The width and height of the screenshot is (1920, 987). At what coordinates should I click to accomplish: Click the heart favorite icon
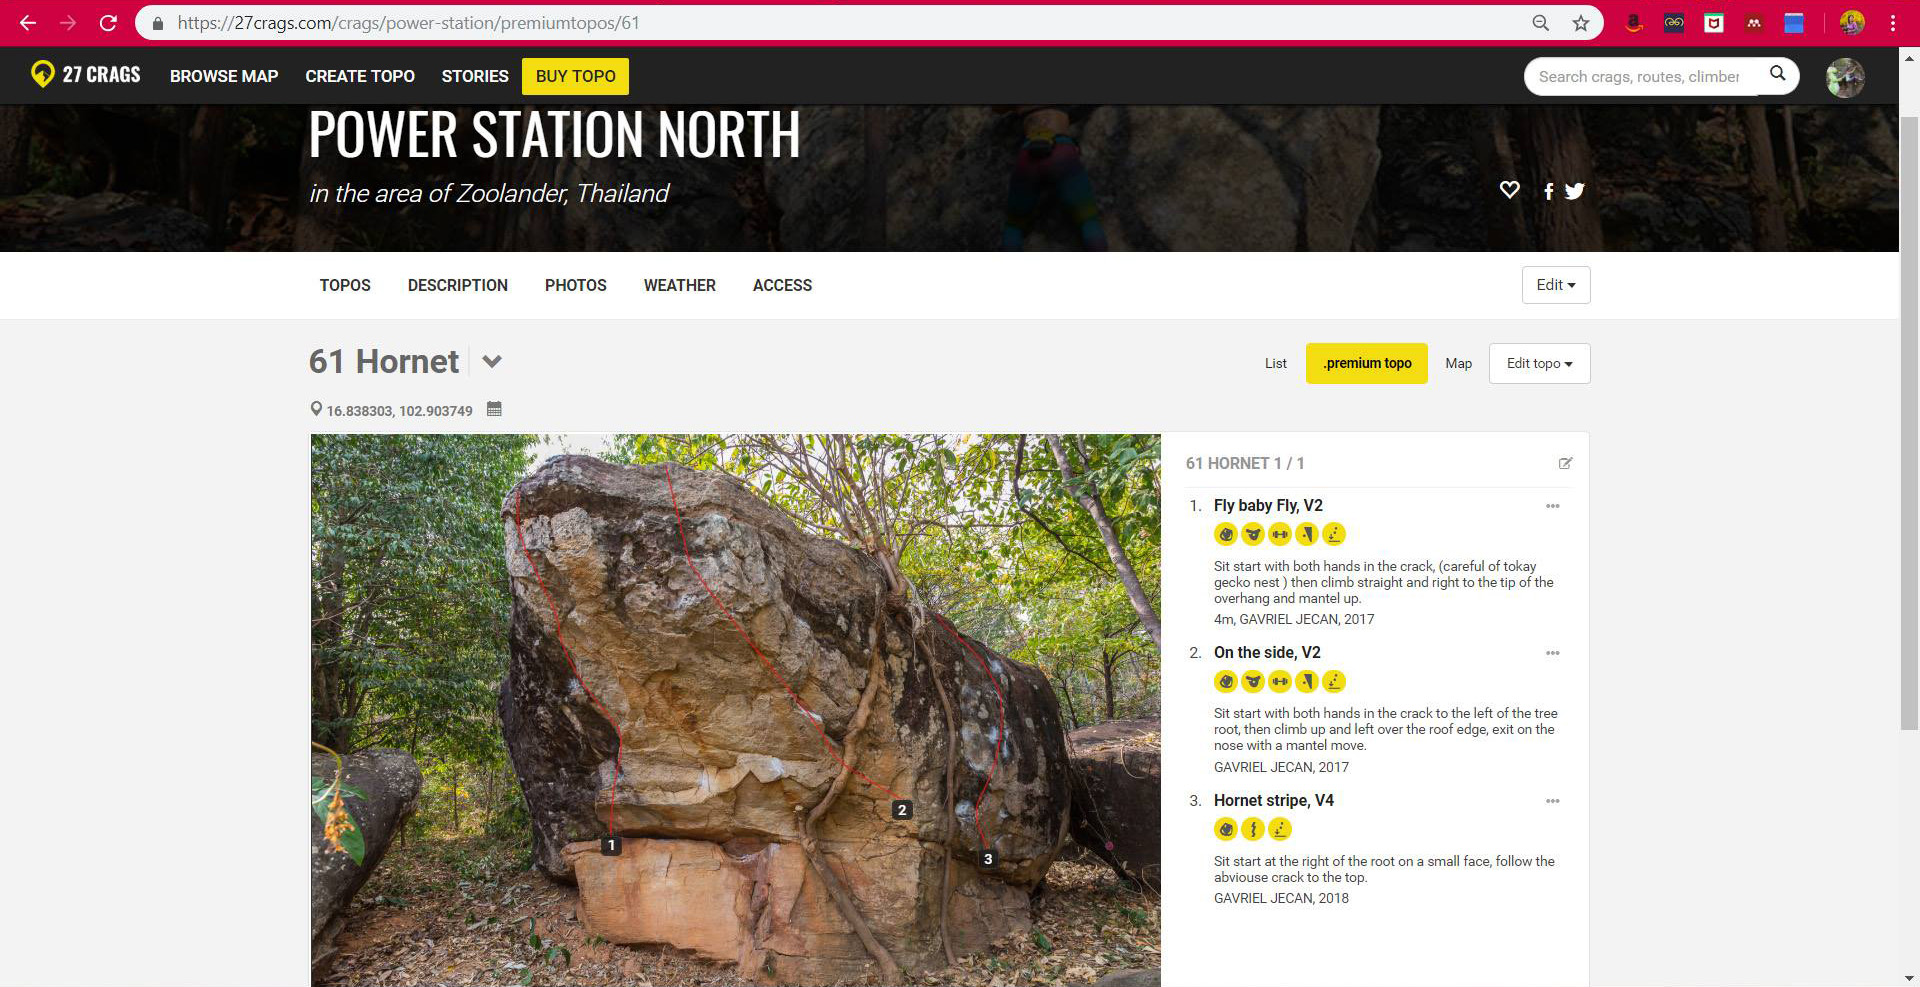click(1509, 190)
